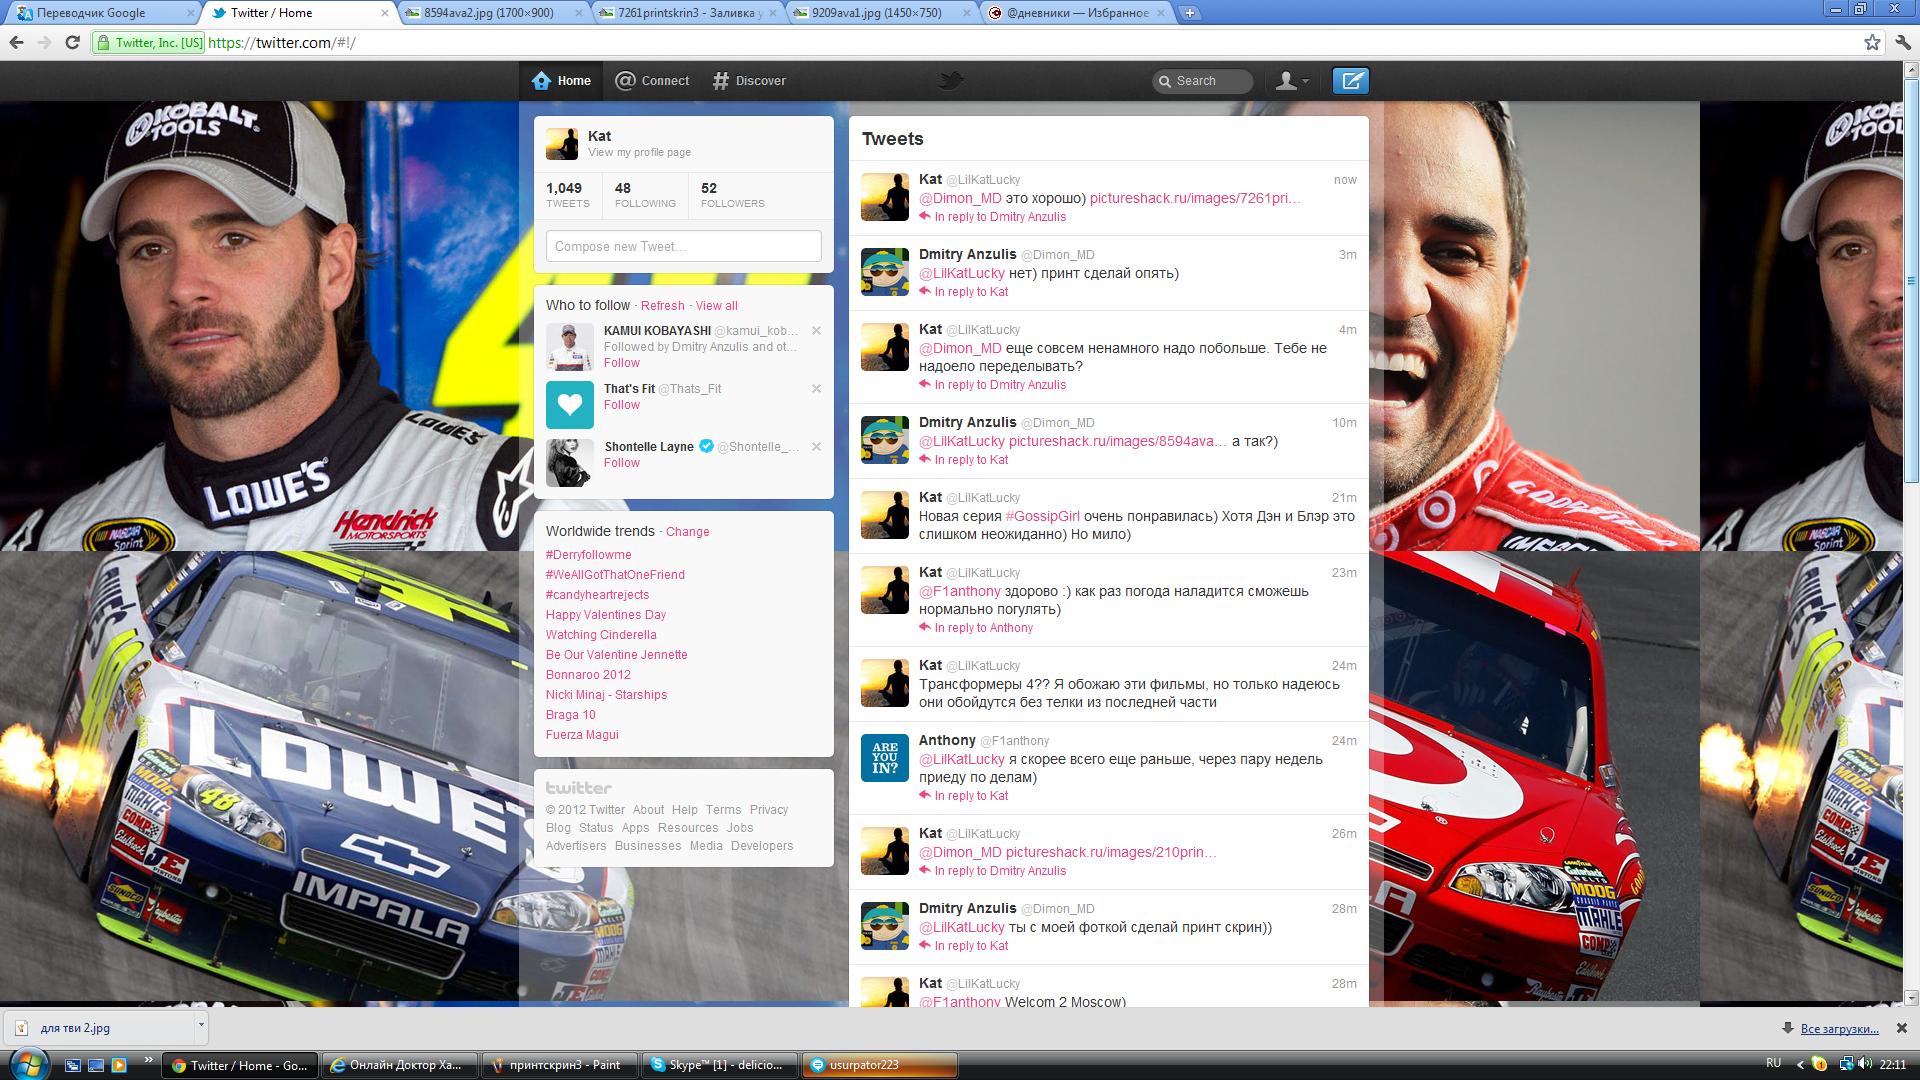Switch to @дневники Избранное tab
The height and width of the screenshot is (1080, 1920).
click(x=1078, y=13)
